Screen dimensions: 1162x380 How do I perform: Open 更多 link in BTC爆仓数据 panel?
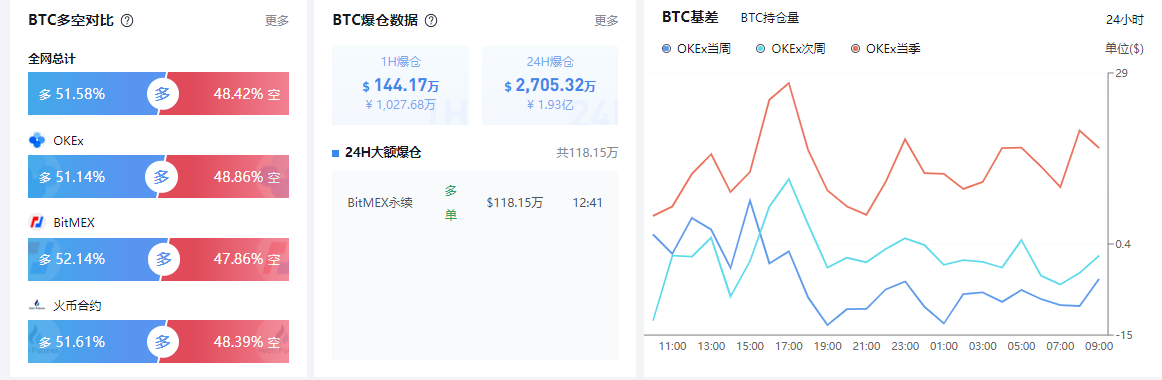(606, 21)
